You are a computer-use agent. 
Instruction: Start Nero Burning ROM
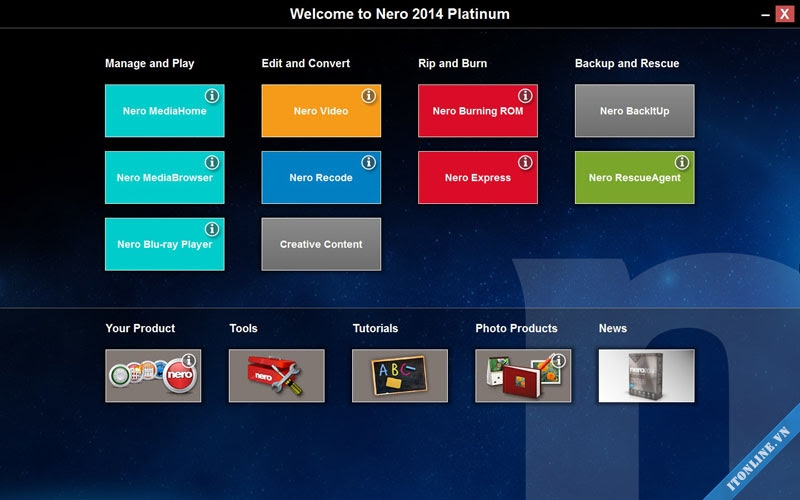coord(478,111)
